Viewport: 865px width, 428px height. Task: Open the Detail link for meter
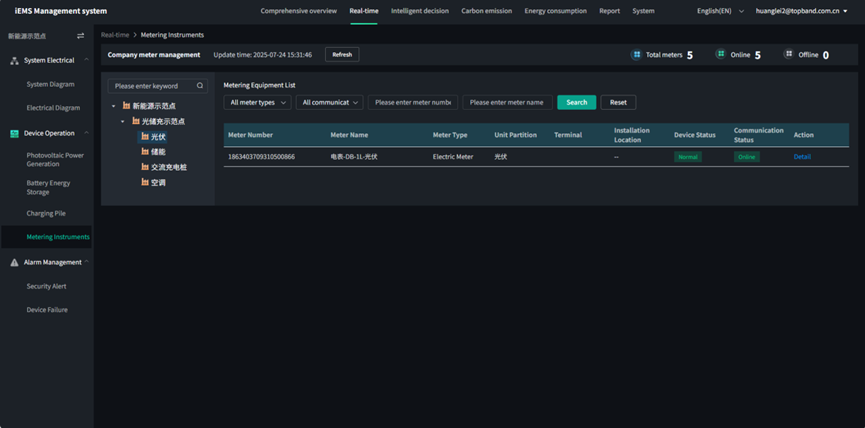802,157
